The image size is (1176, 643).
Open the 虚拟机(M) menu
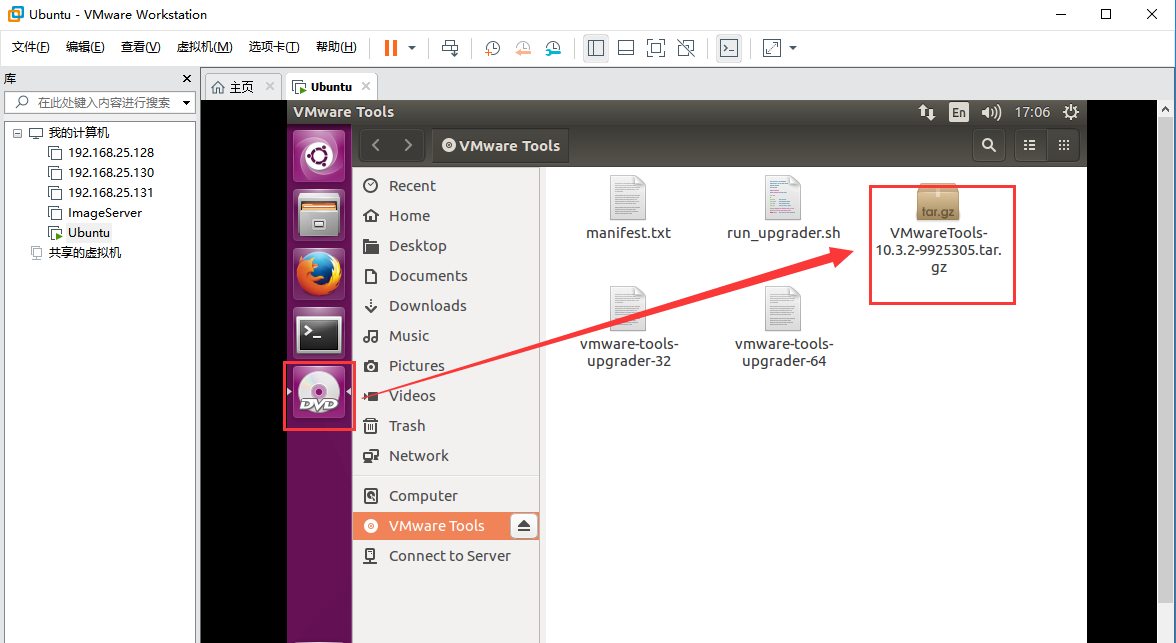(x=204, y=47)
